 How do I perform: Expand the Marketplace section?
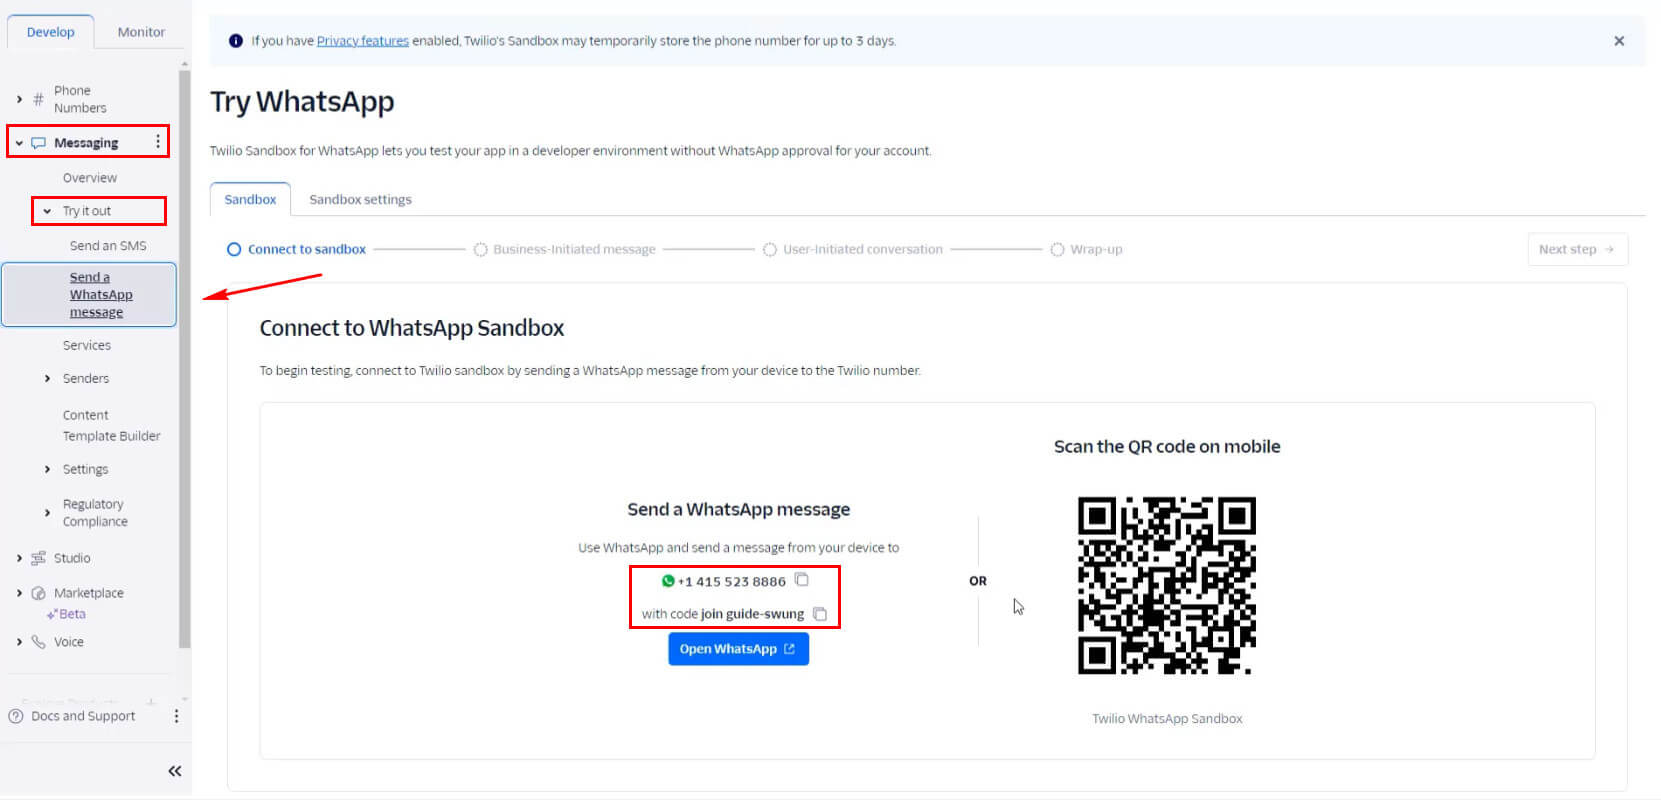(19, 593)
